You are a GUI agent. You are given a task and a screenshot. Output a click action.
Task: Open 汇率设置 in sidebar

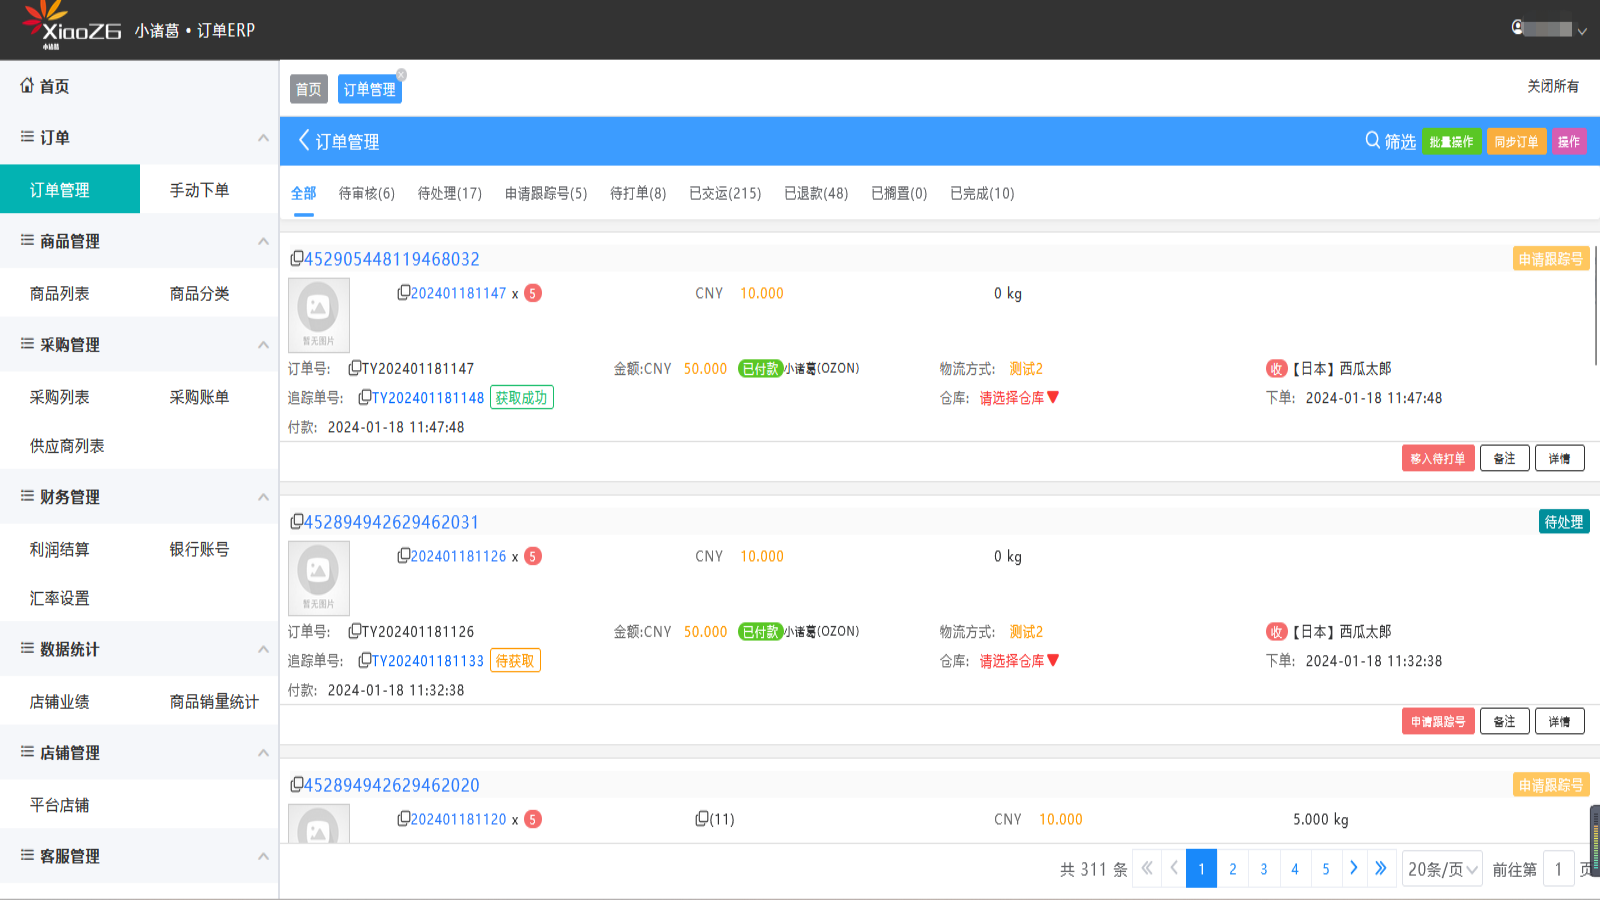[x=60, y=598]
